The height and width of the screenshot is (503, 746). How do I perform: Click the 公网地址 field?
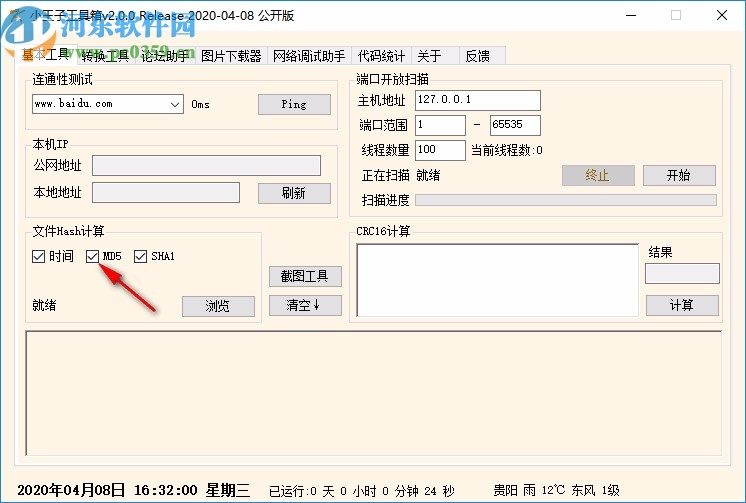click(x=206, y=166)
